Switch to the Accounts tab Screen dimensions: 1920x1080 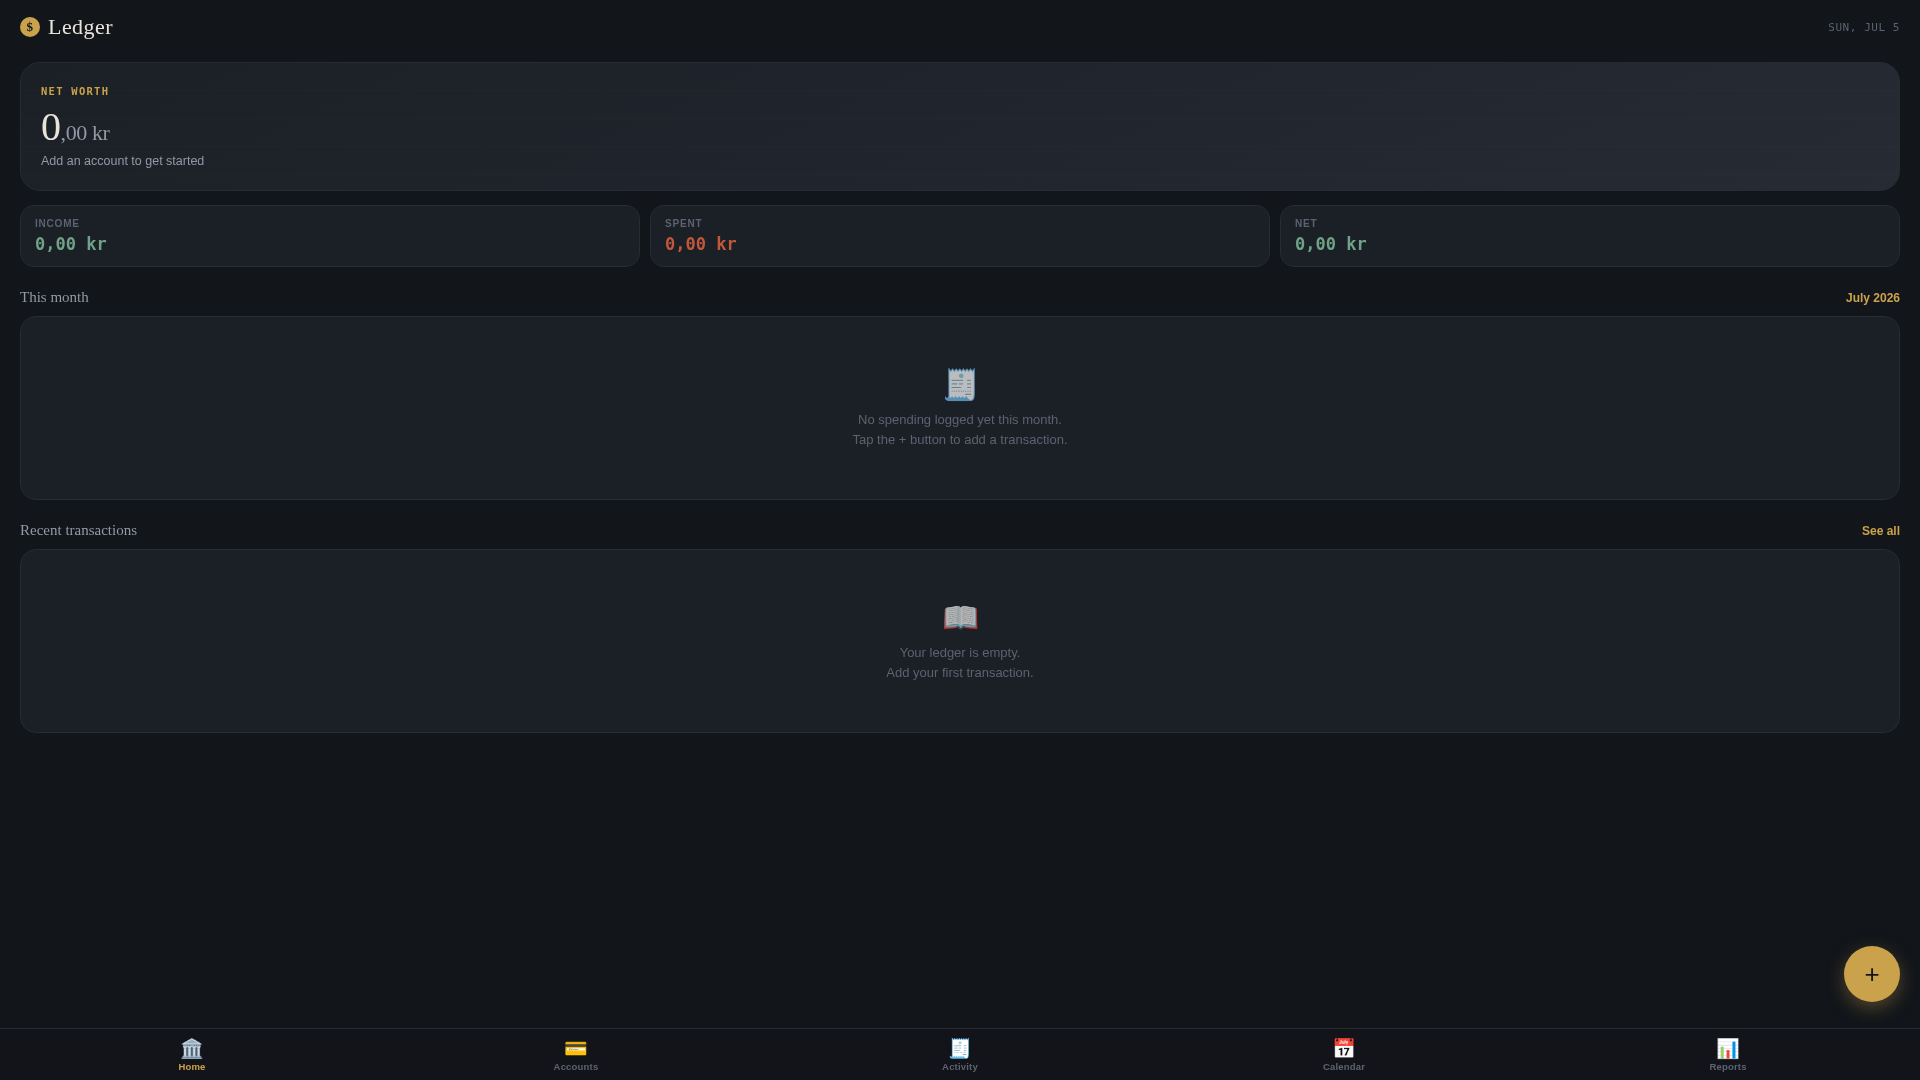click(576, 1055)
